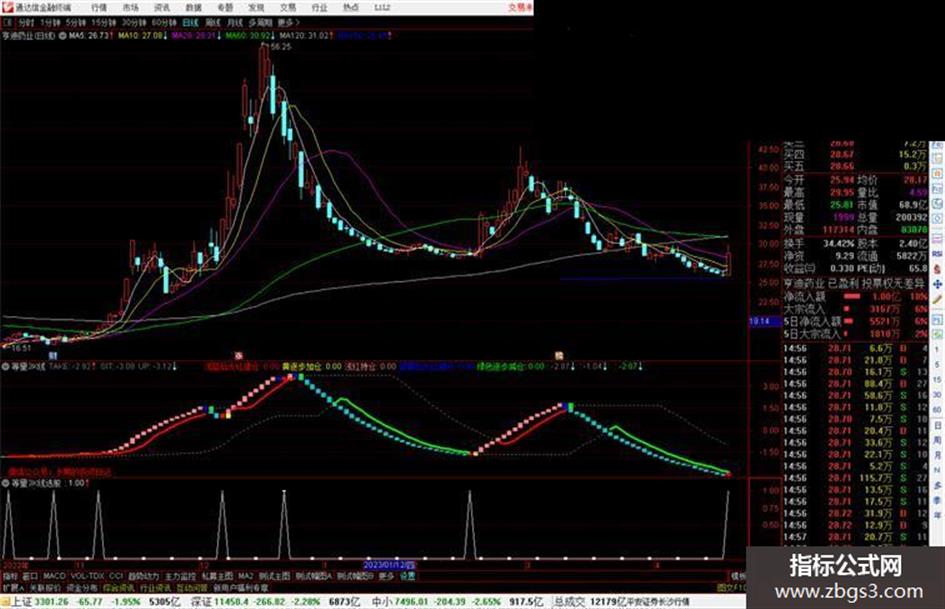The width and height of the screenshot is (945, 609).
Task: Switch to 60分钟 period tab
Action: pyautogui.click(x=164, y=23)
